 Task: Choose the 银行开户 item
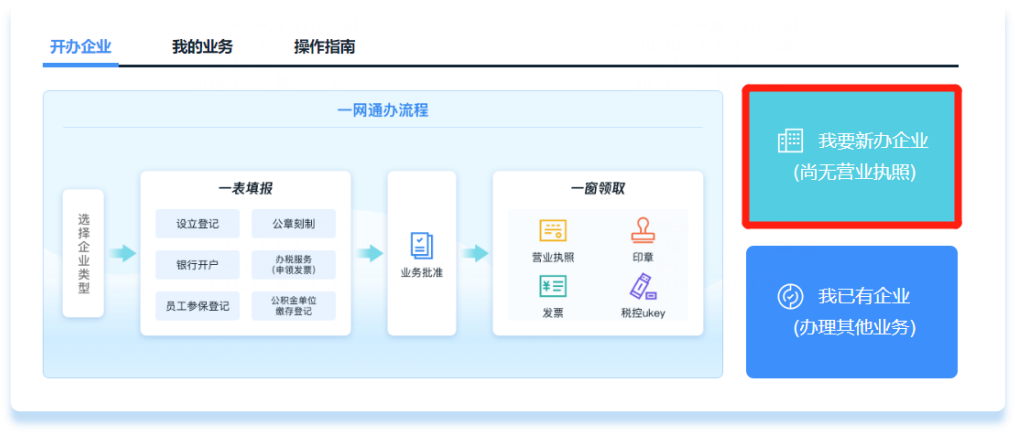[197, 265]
